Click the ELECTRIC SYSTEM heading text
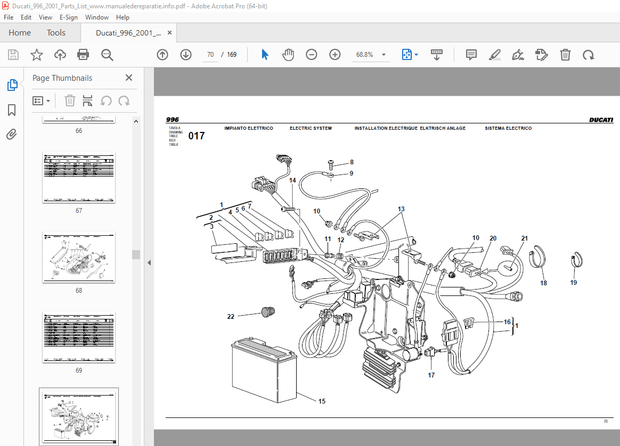 pyautogui.click(x=311, y=128)
